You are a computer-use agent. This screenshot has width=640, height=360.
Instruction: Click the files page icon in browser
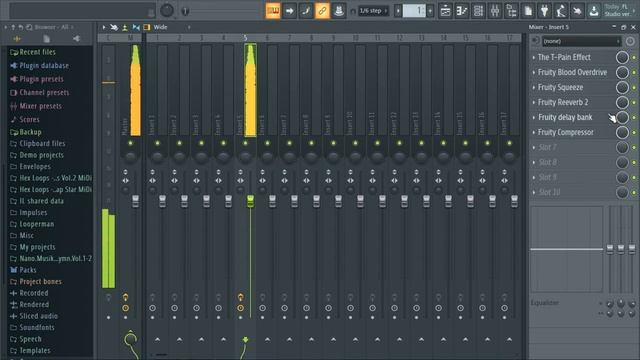click(47, 39)
